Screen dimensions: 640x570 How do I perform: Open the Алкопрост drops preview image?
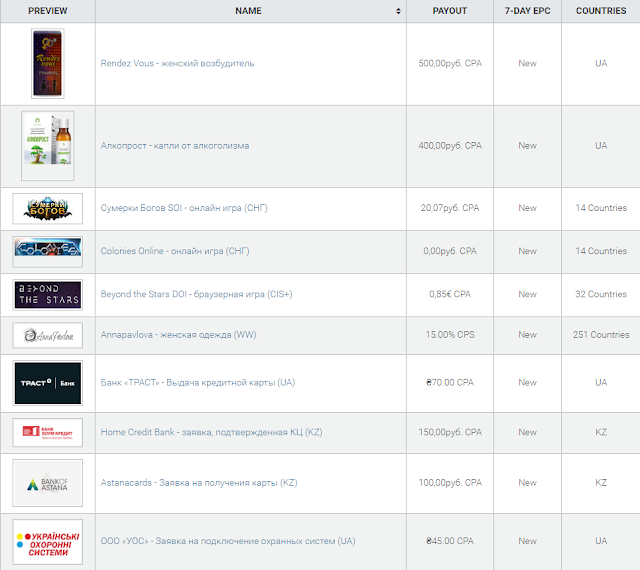click(48, 146)
